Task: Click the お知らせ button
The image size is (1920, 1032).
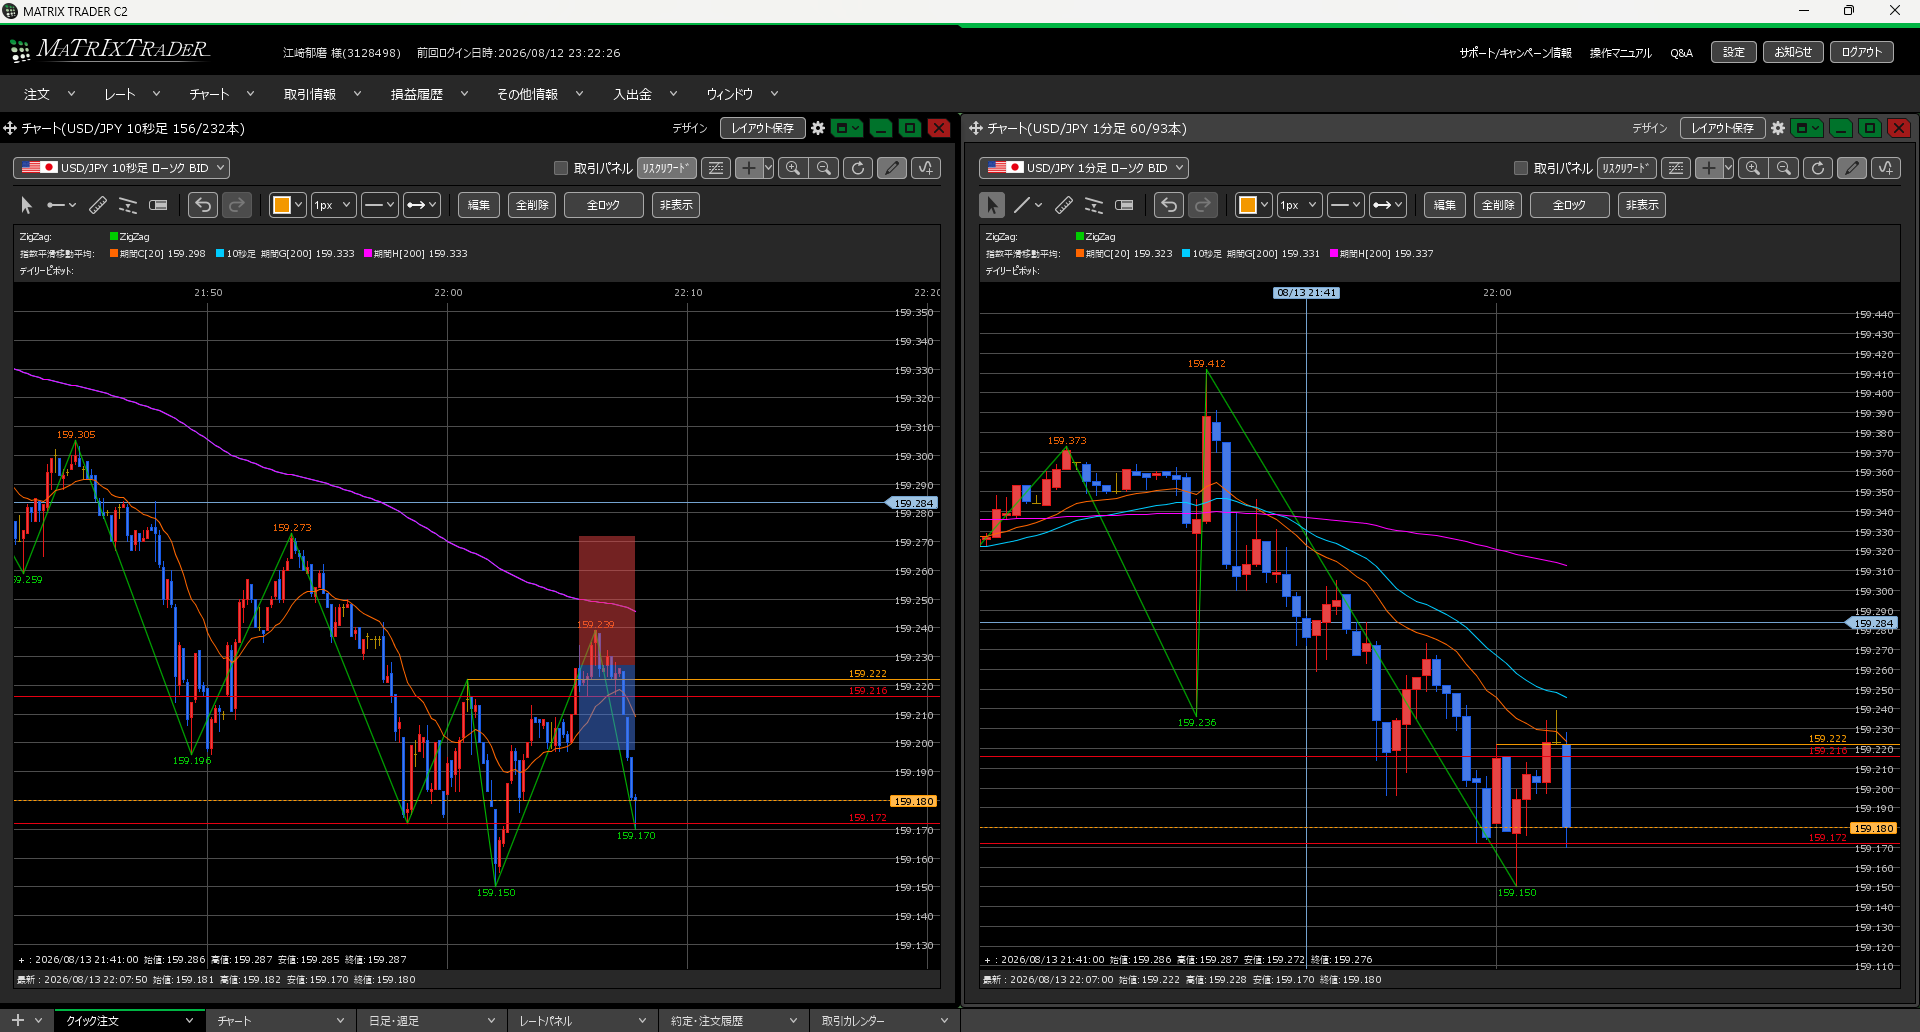Action: 1793,52
